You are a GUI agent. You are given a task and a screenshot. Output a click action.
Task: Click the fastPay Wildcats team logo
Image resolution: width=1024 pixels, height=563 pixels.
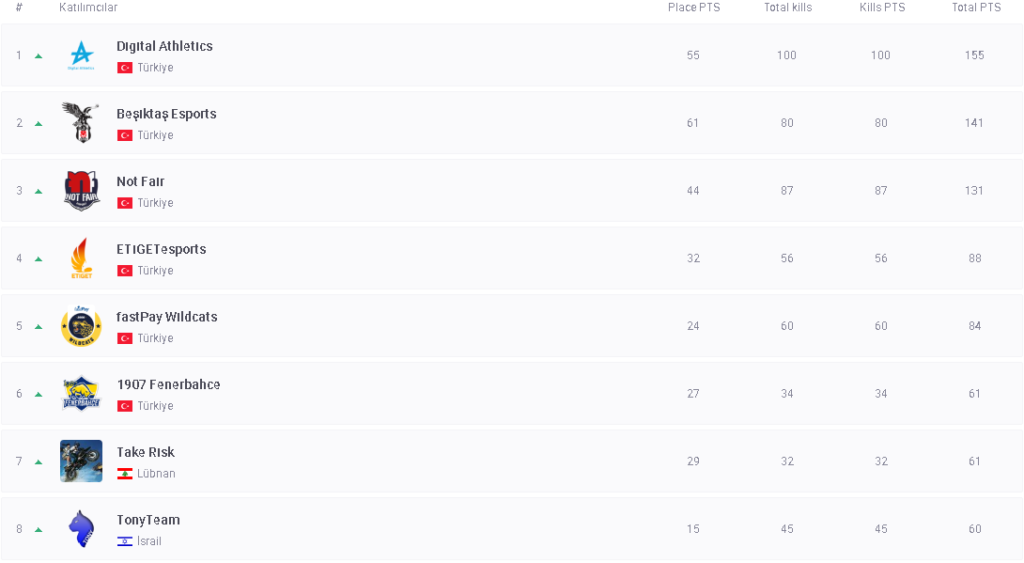[x=81, y=326]
